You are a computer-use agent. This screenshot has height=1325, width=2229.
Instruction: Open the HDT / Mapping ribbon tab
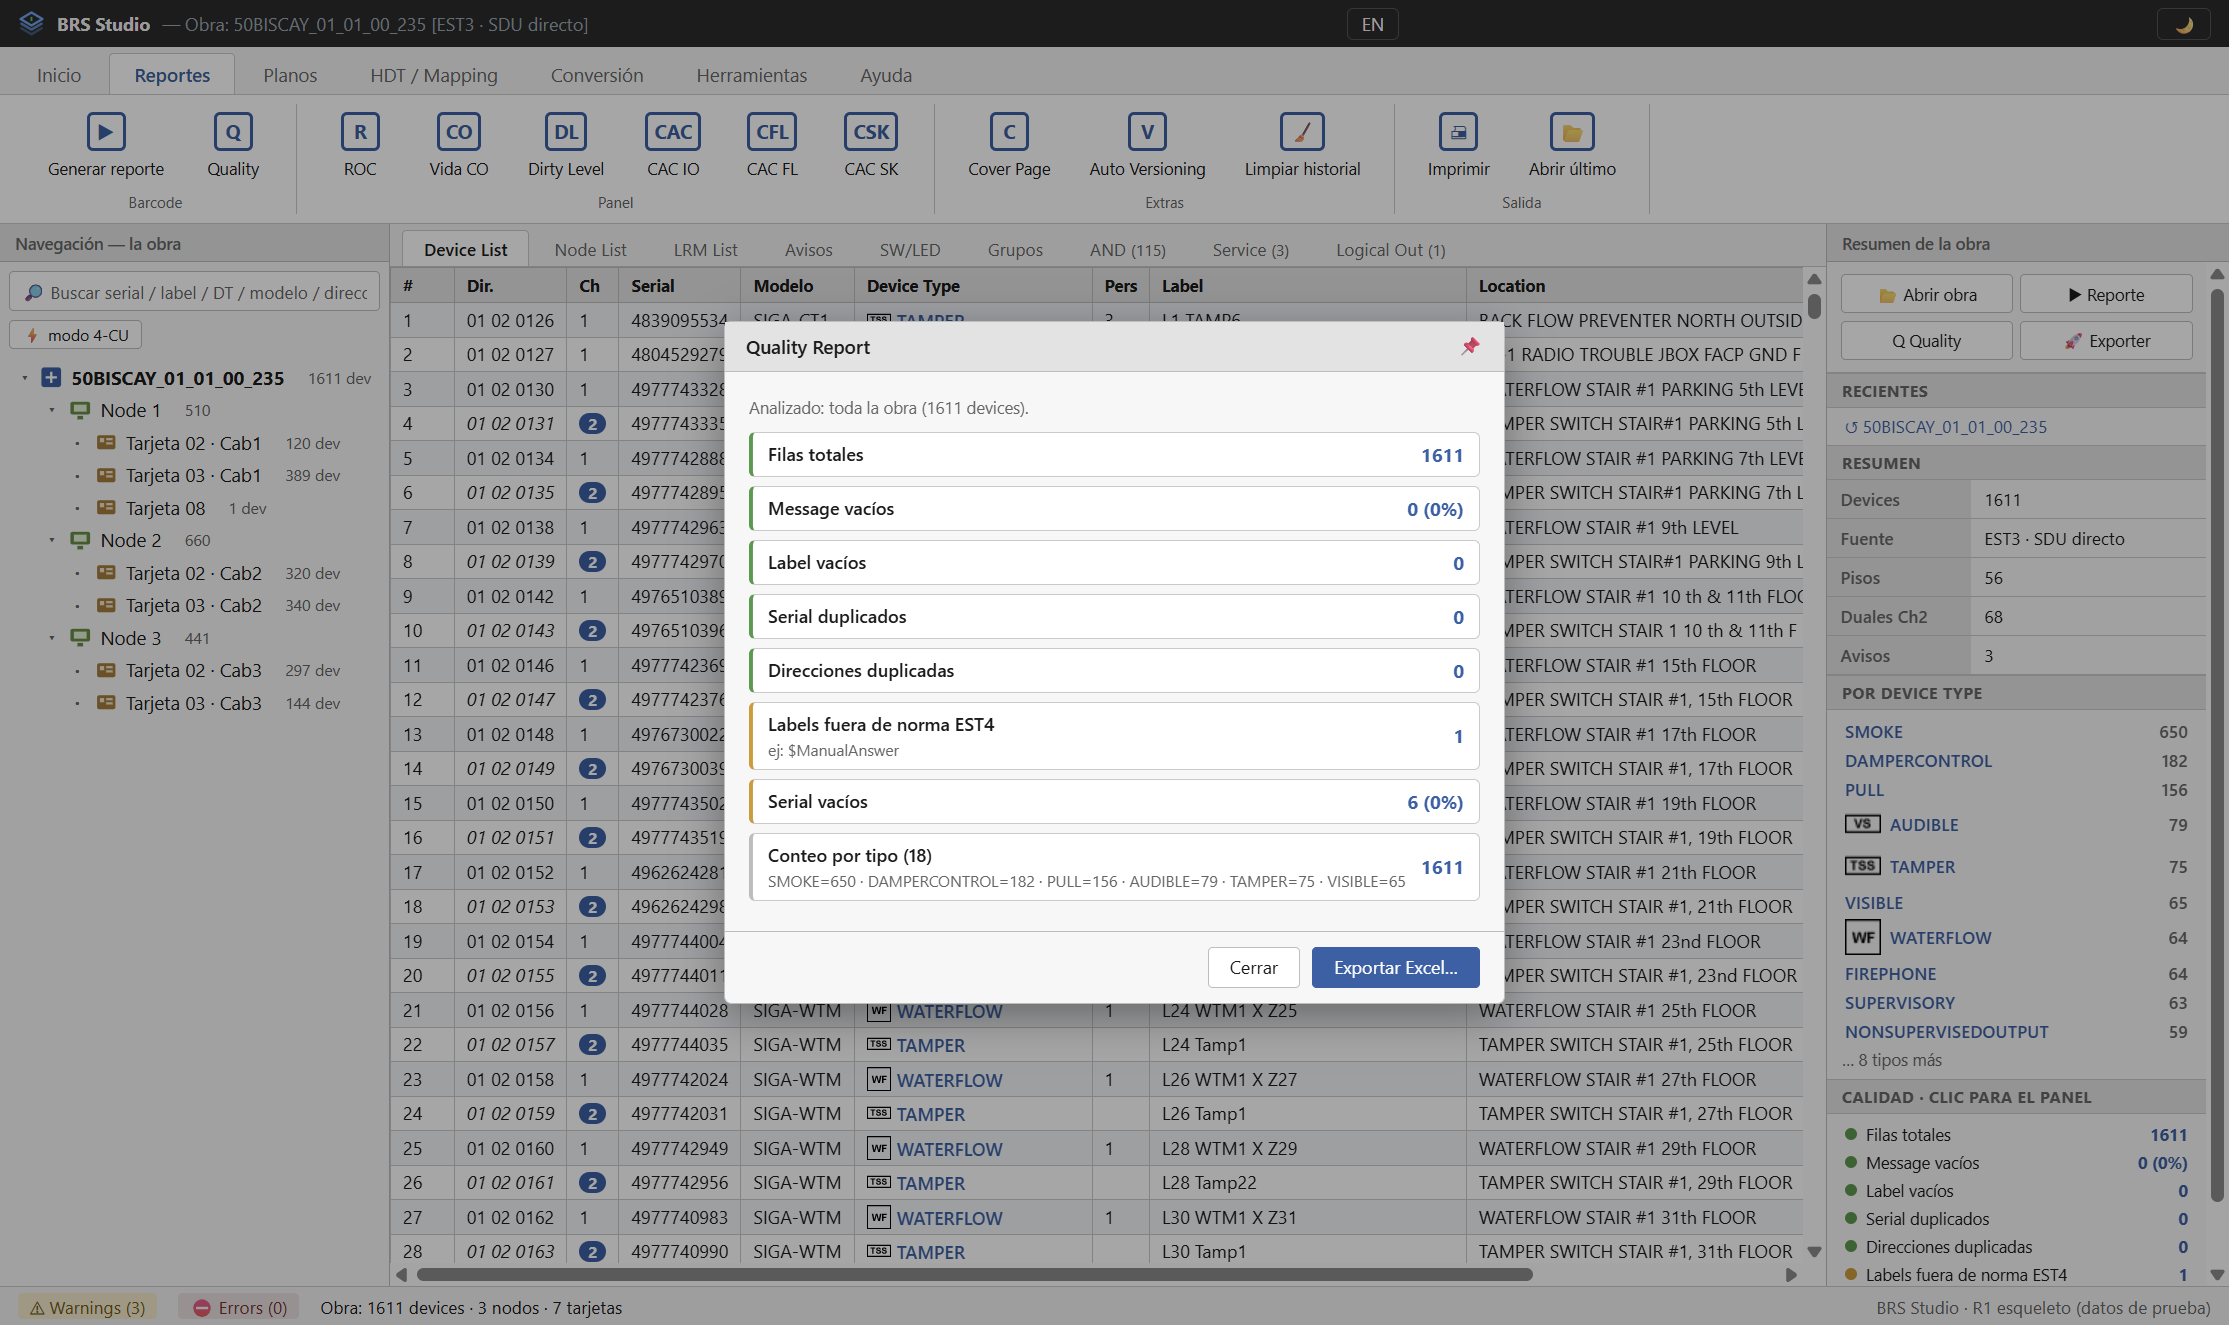pos(433,75)
